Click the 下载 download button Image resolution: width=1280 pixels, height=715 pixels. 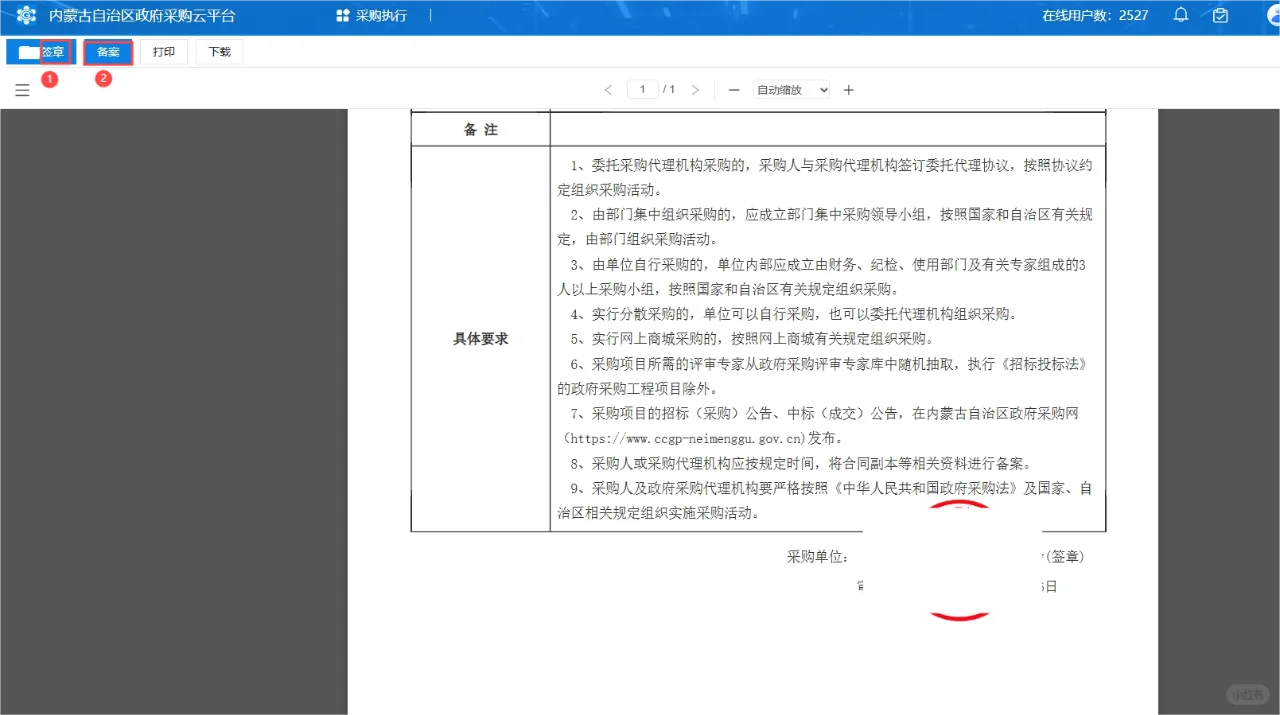tap(219, 52)
